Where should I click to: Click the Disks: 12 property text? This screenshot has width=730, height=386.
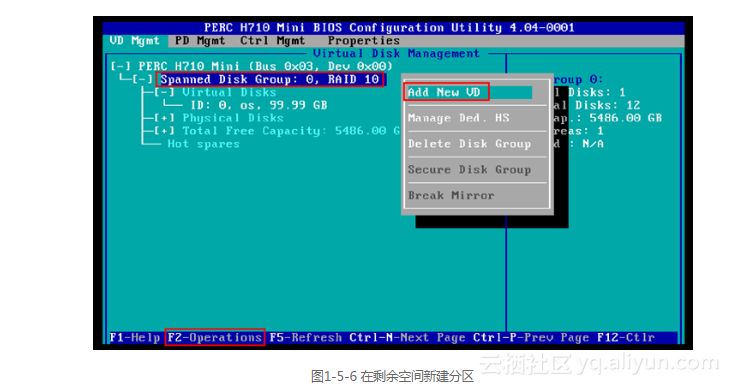pyautogui.click(x=608, y=105)
